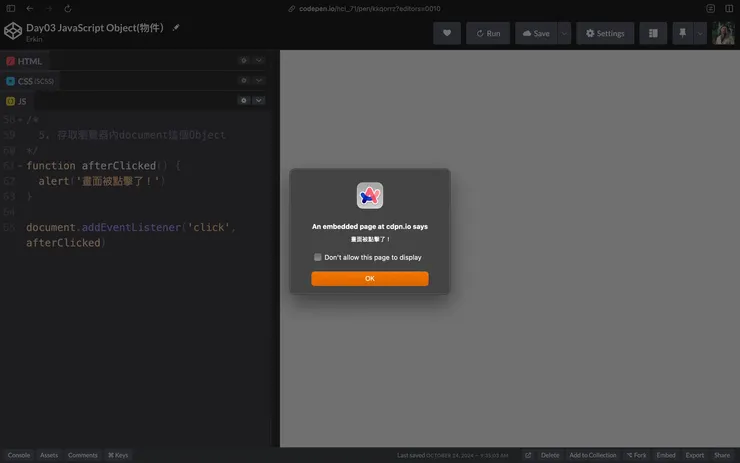Open pen Settings

(x=605, y=33)
